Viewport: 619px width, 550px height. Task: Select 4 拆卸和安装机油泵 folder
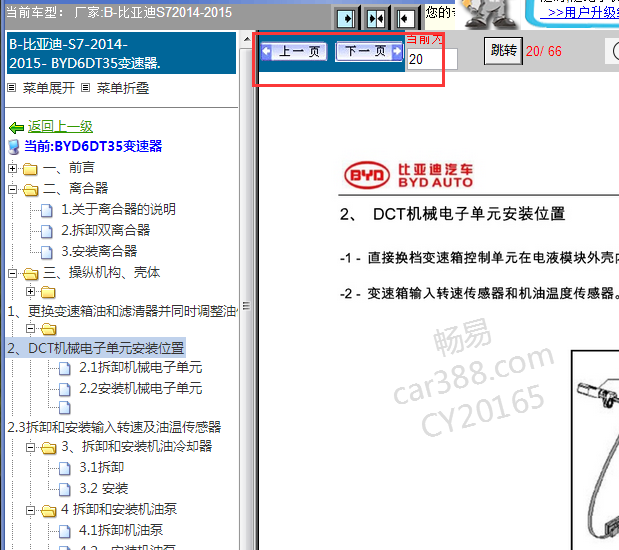pos(119,509)
